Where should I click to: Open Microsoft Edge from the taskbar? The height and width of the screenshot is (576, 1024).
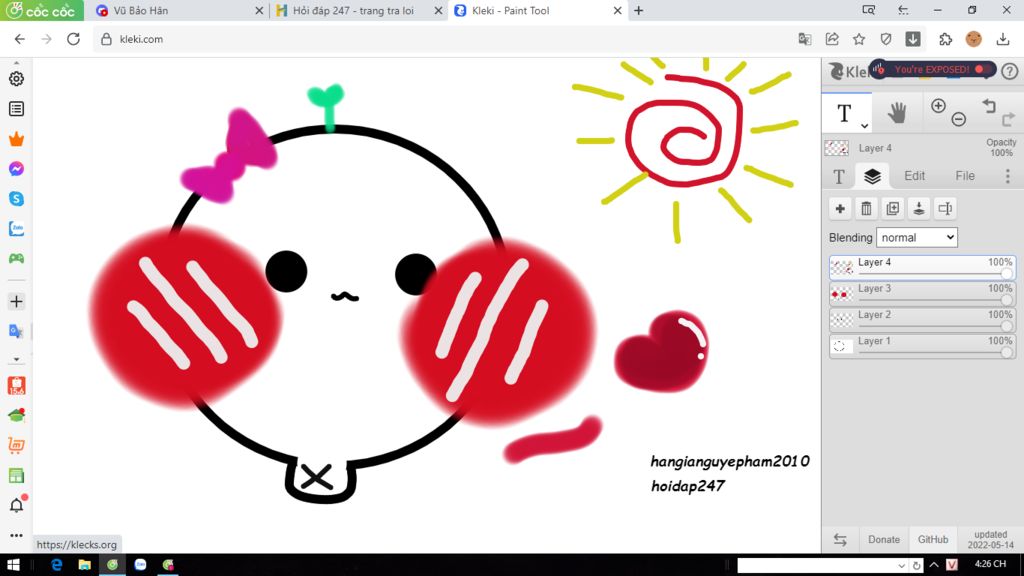click(x=57, y=565)
